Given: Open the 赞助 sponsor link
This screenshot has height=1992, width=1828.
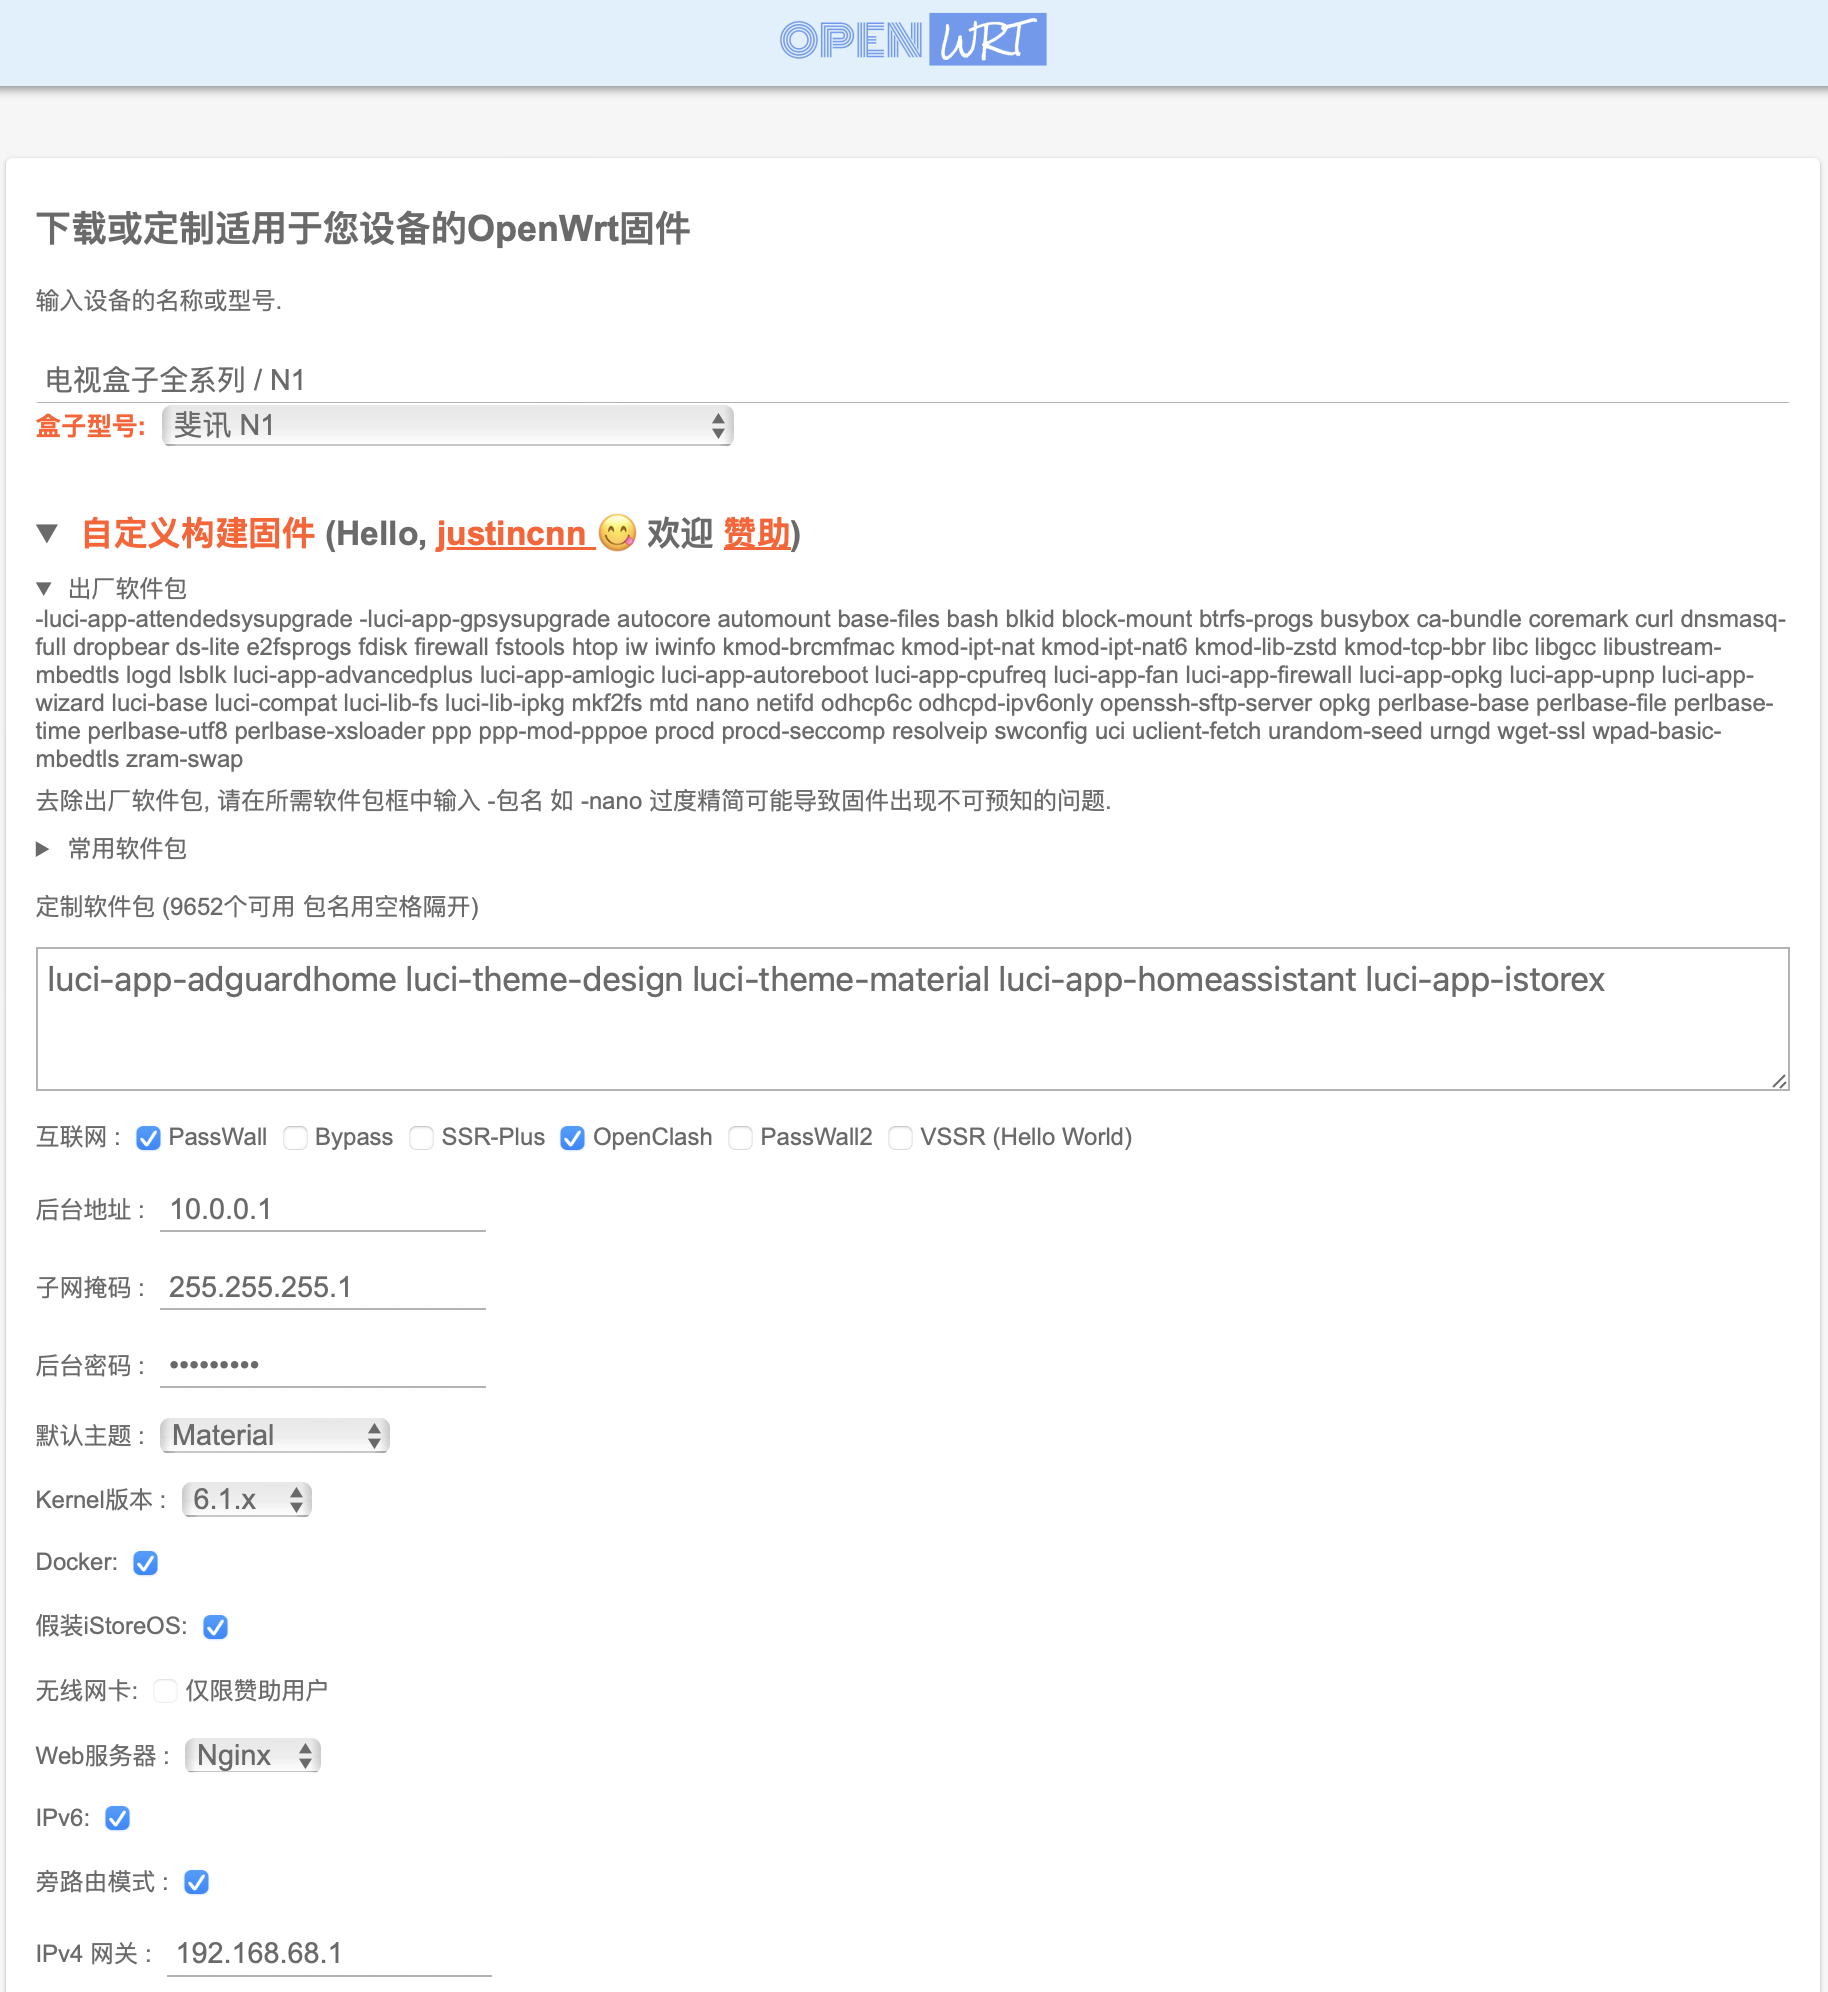Looking at the screenshot, I should pos(757,534).
